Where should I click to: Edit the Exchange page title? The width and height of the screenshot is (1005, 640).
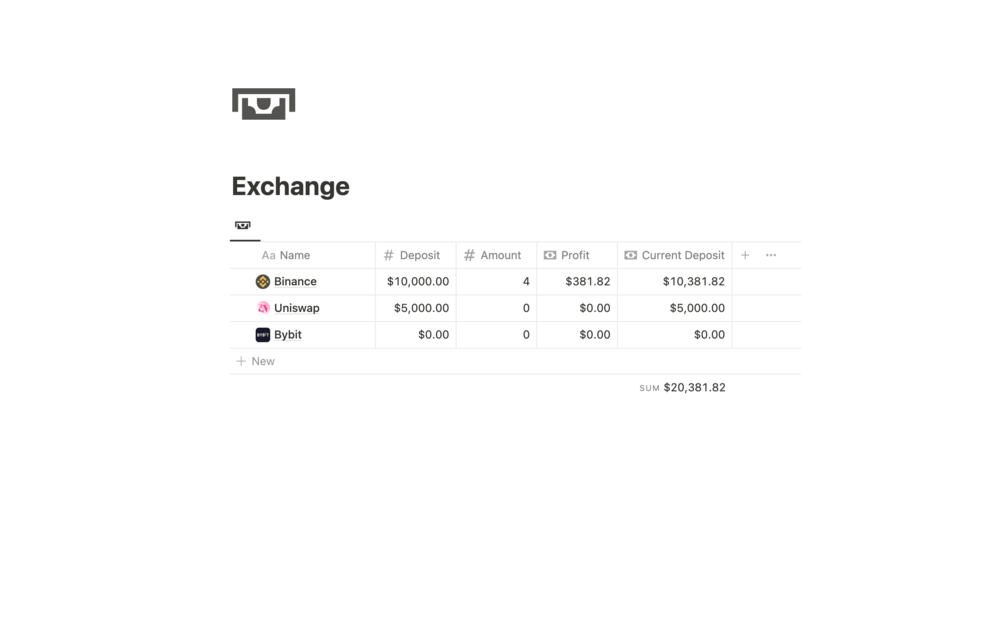[290, 186]
